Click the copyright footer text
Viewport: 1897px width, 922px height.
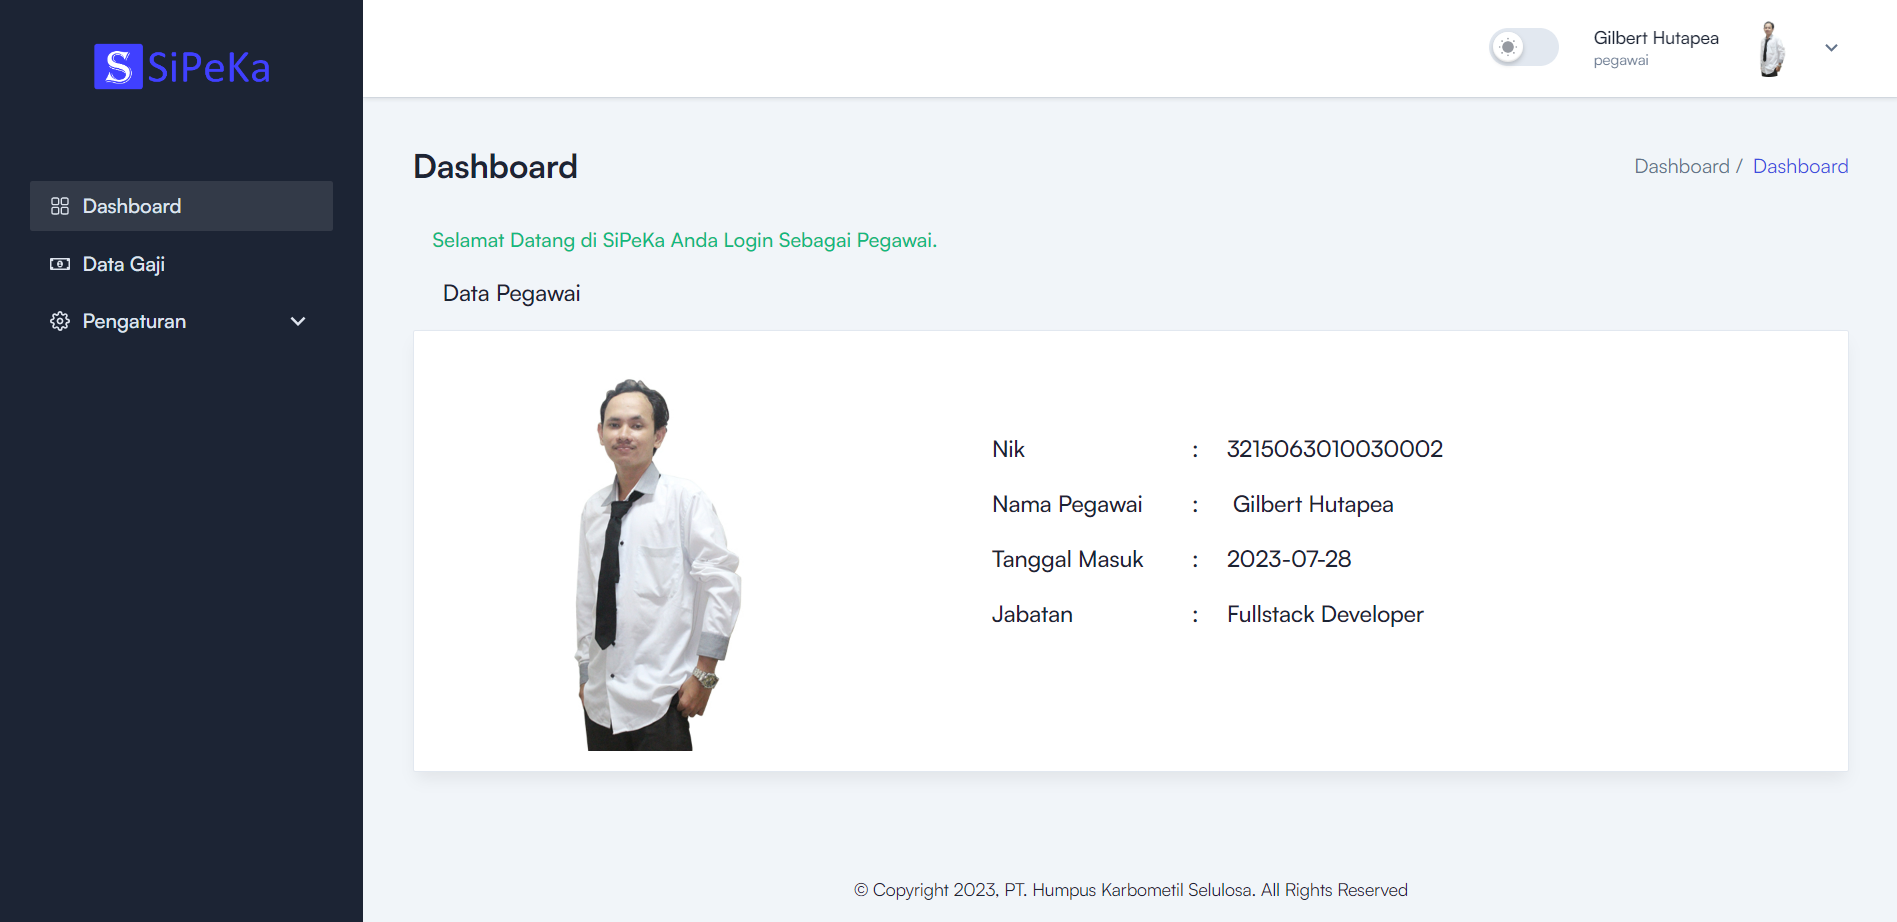(x=1130, y=889)
